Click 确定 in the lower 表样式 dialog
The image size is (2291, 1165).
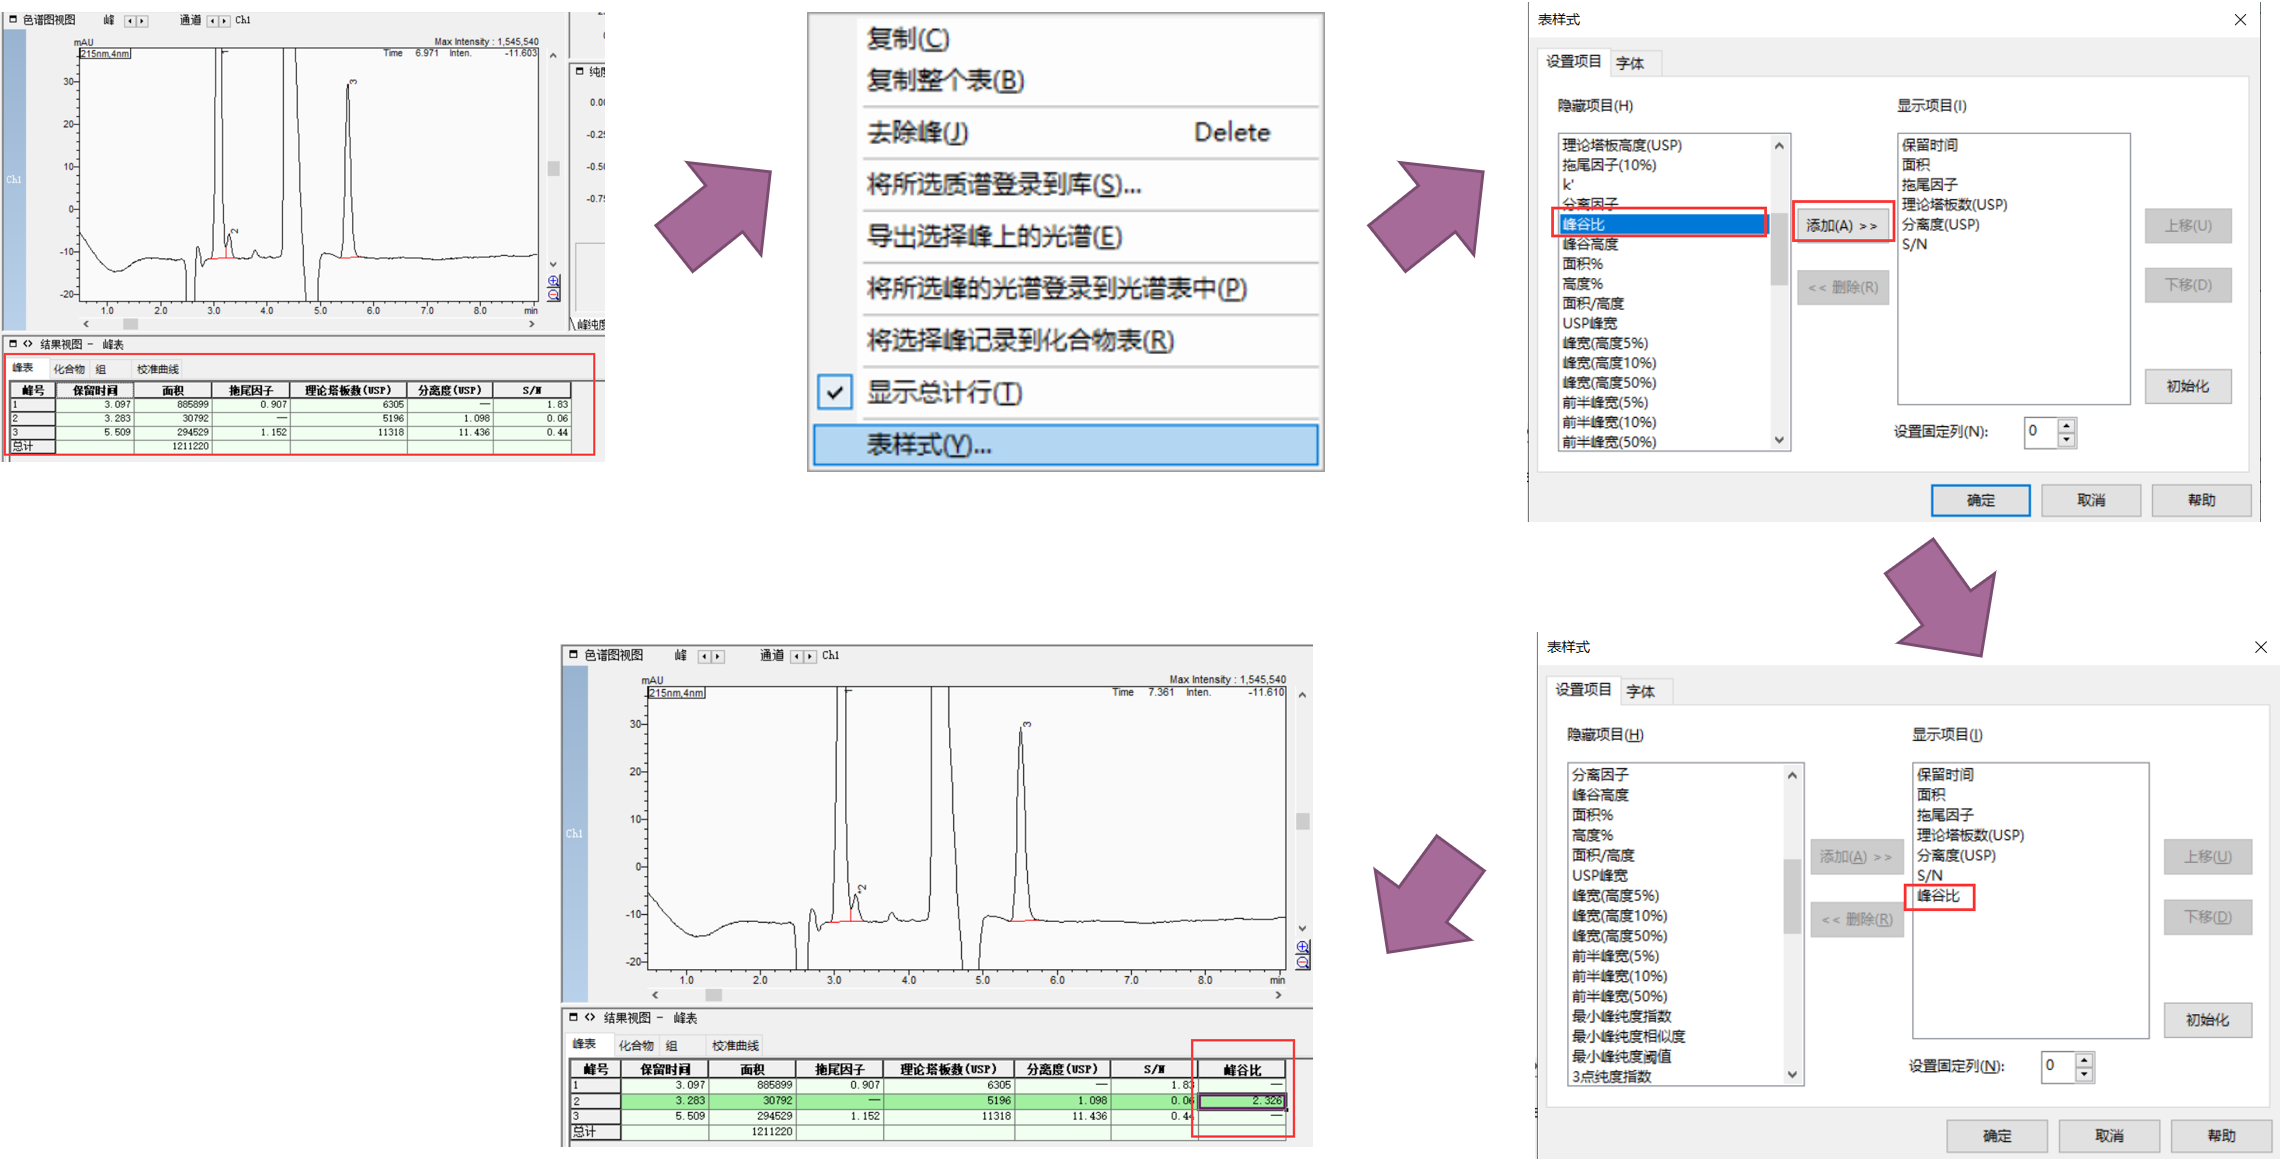point(1996,1135)
